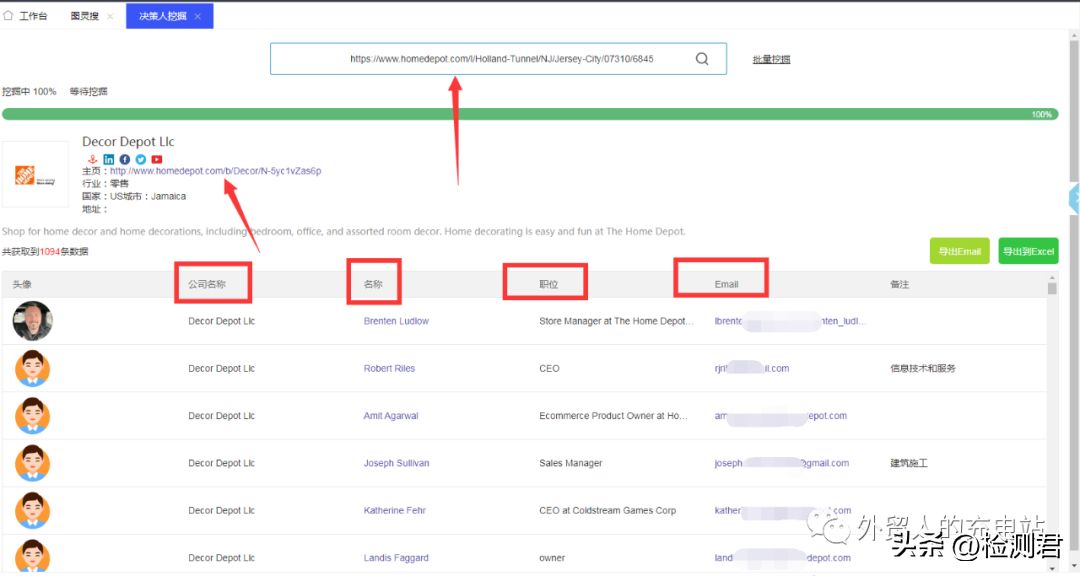Open Katherine Fehr's profile link
Screen dimensions: 1080x576
pyautogui.click(x=395, y=511)
